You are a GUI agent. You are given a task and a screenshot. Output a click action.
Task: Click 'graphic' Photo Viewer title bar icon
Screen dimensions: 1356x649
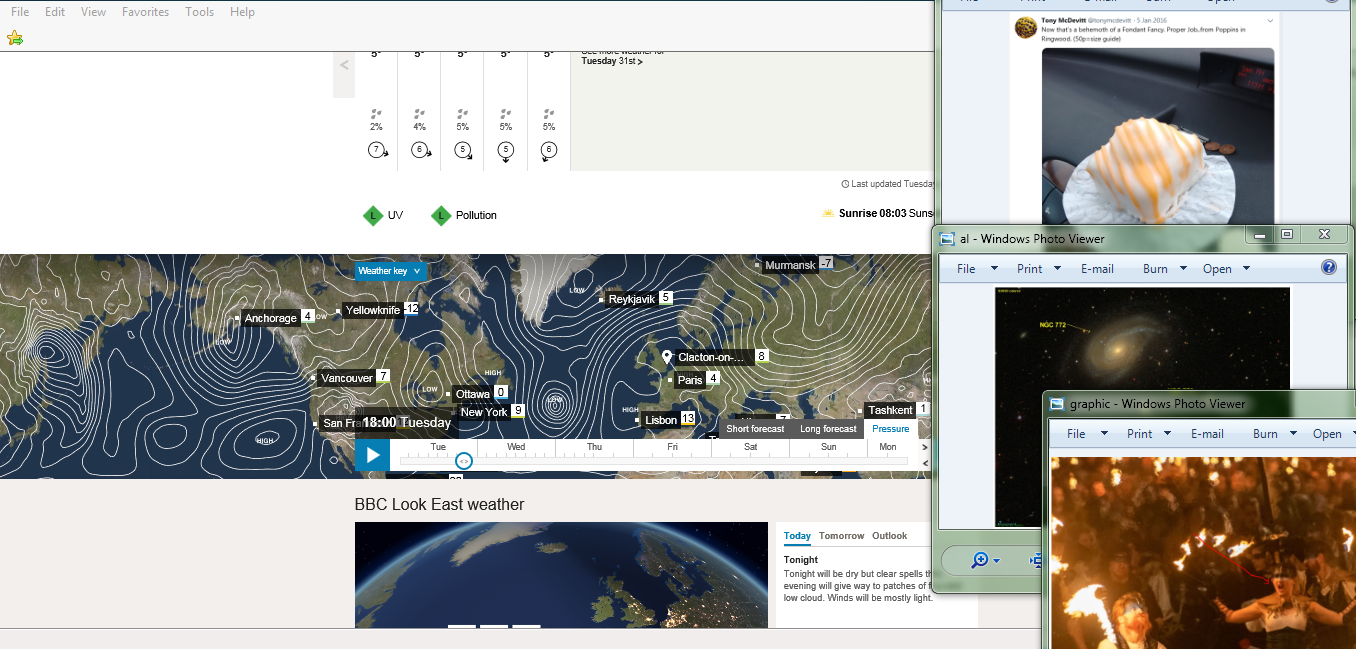[x=1057, y=404]
